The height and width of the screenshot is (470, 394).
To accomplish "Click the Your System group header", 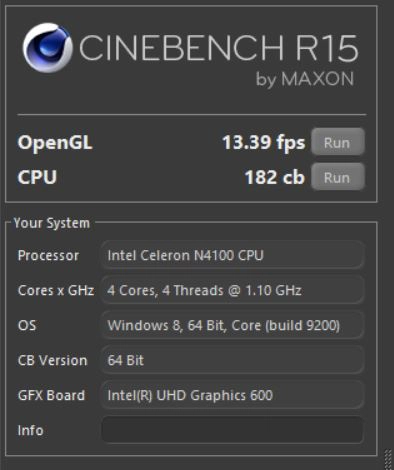I will click(52, 223).
